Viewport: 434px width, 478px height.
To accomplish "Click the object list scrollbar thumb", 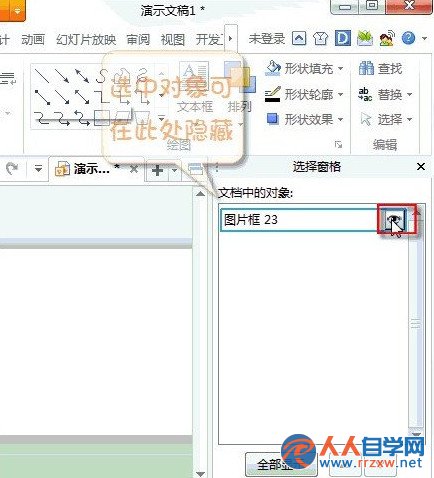I will click(416, 323).
